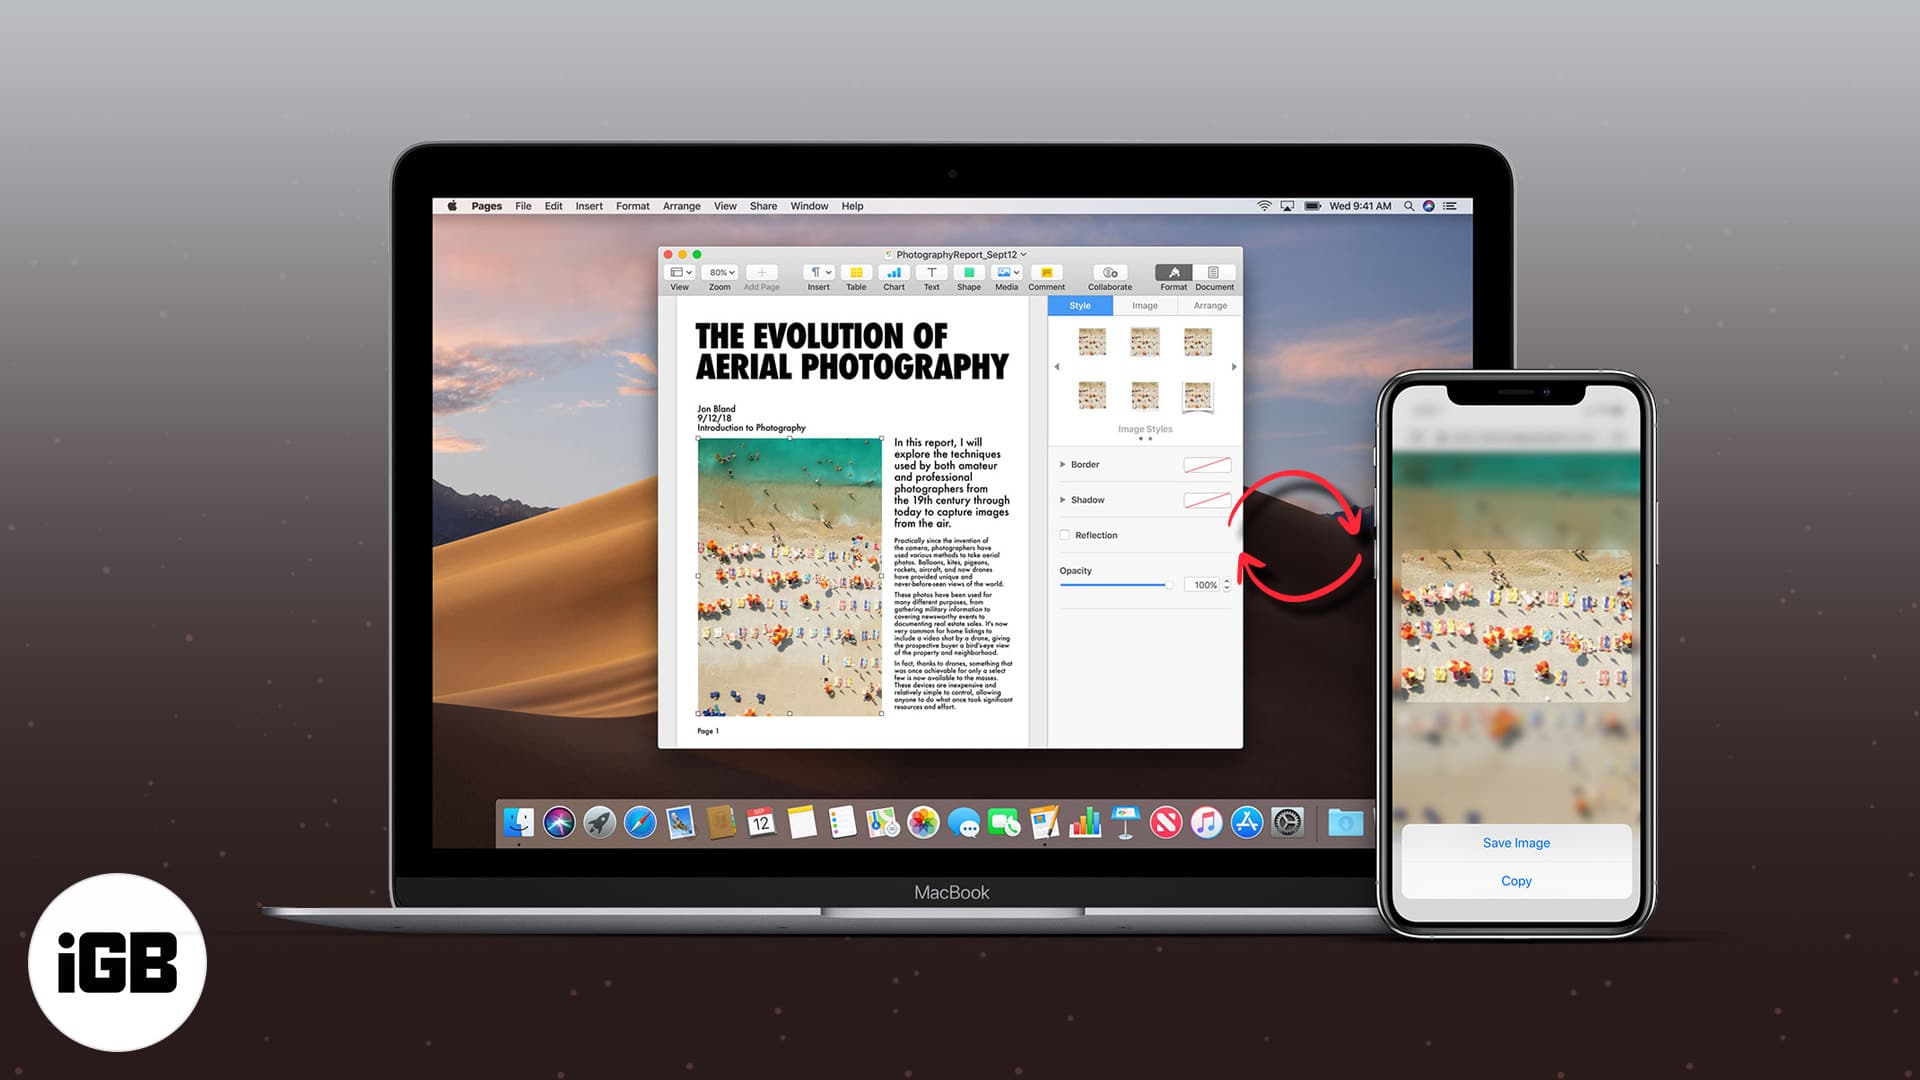
Task: Launch Siri from the dock
Action: 559,823
